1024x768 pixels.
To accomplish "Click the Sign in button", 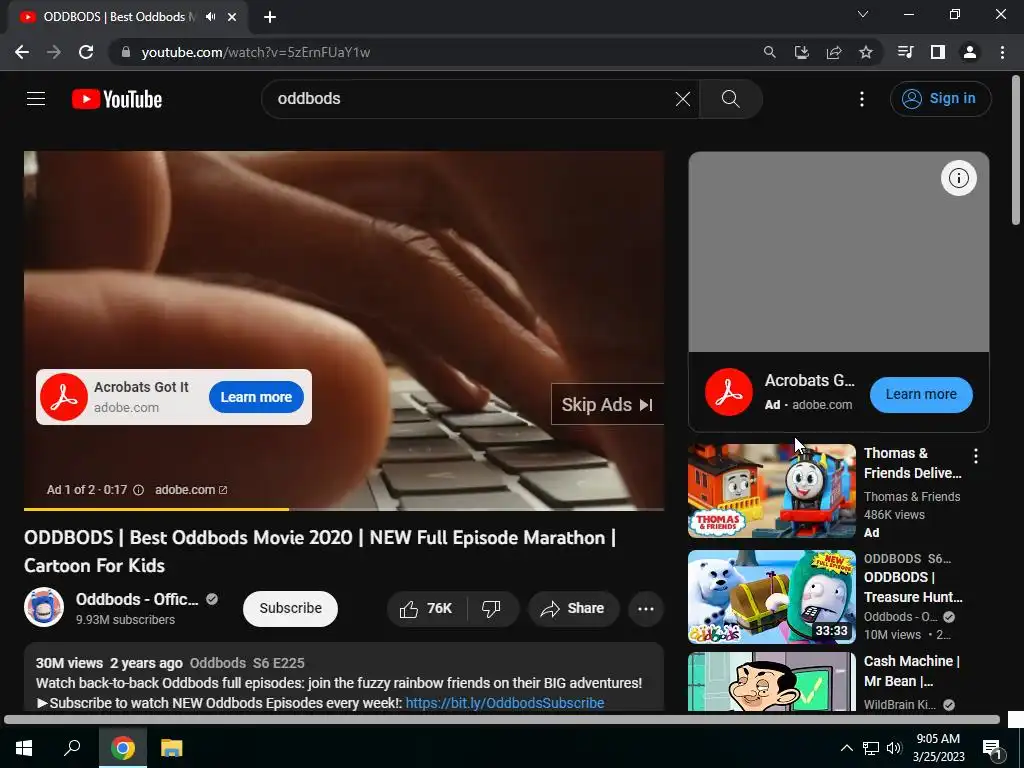I will pyautogui.click(x=940, y=99).
